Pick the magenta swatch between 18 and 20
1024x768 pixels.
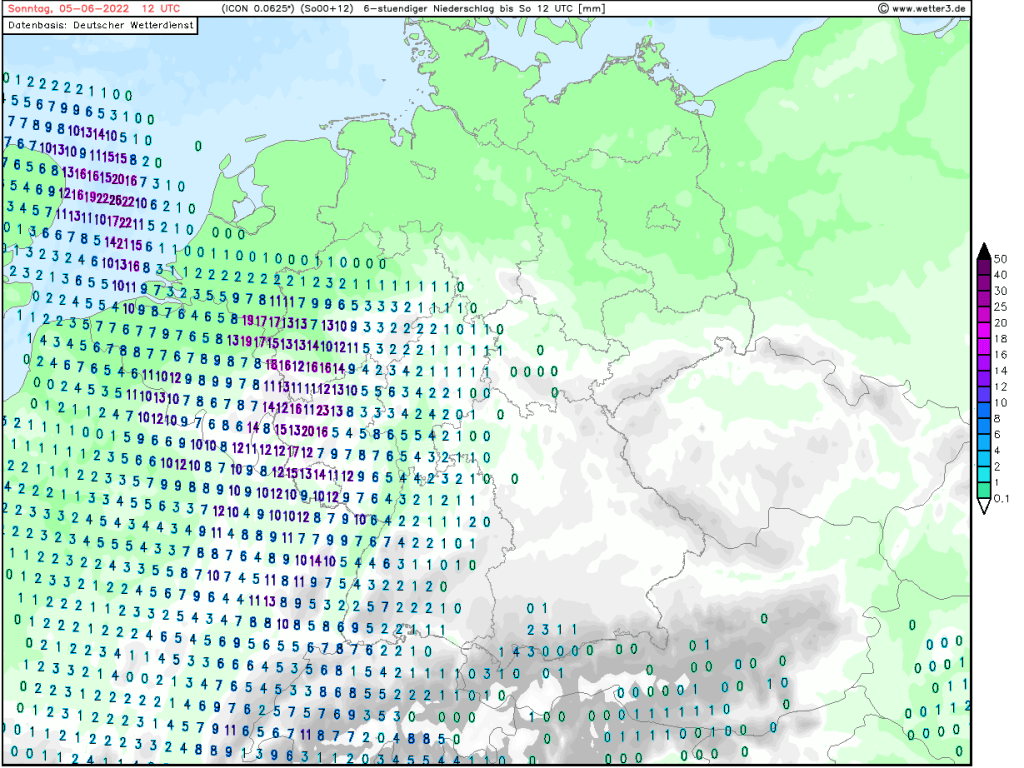984,331
